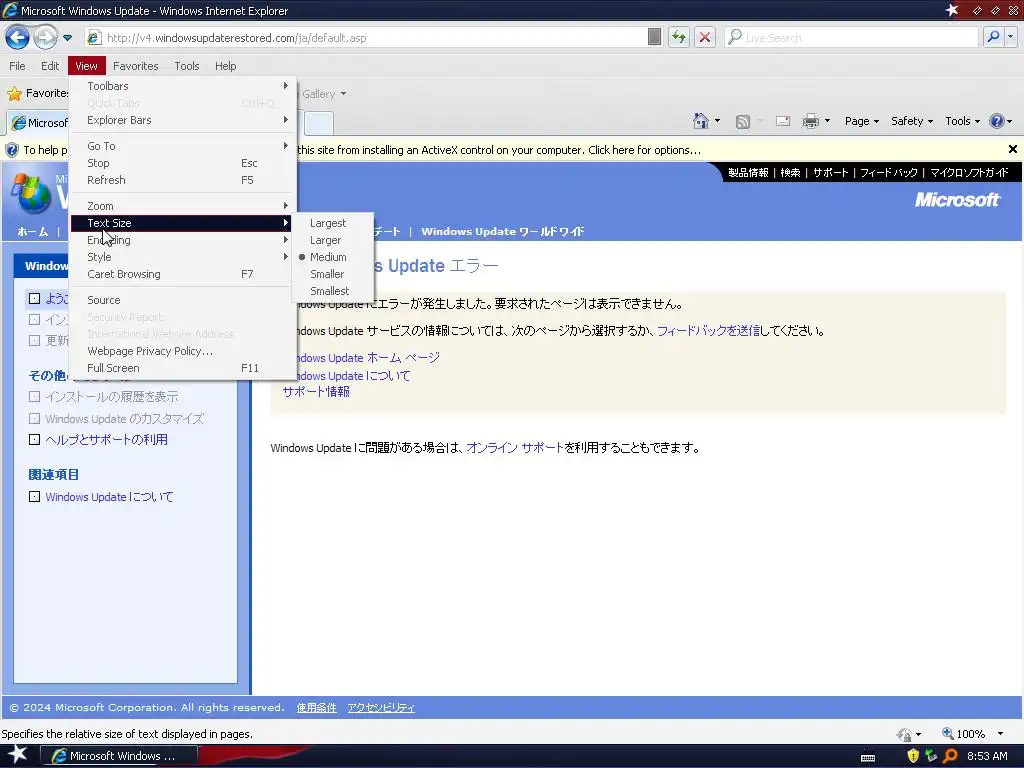Viewport: 1024px width, 768px height.
Task: Select Smaller text size
Action: [332, 274]
